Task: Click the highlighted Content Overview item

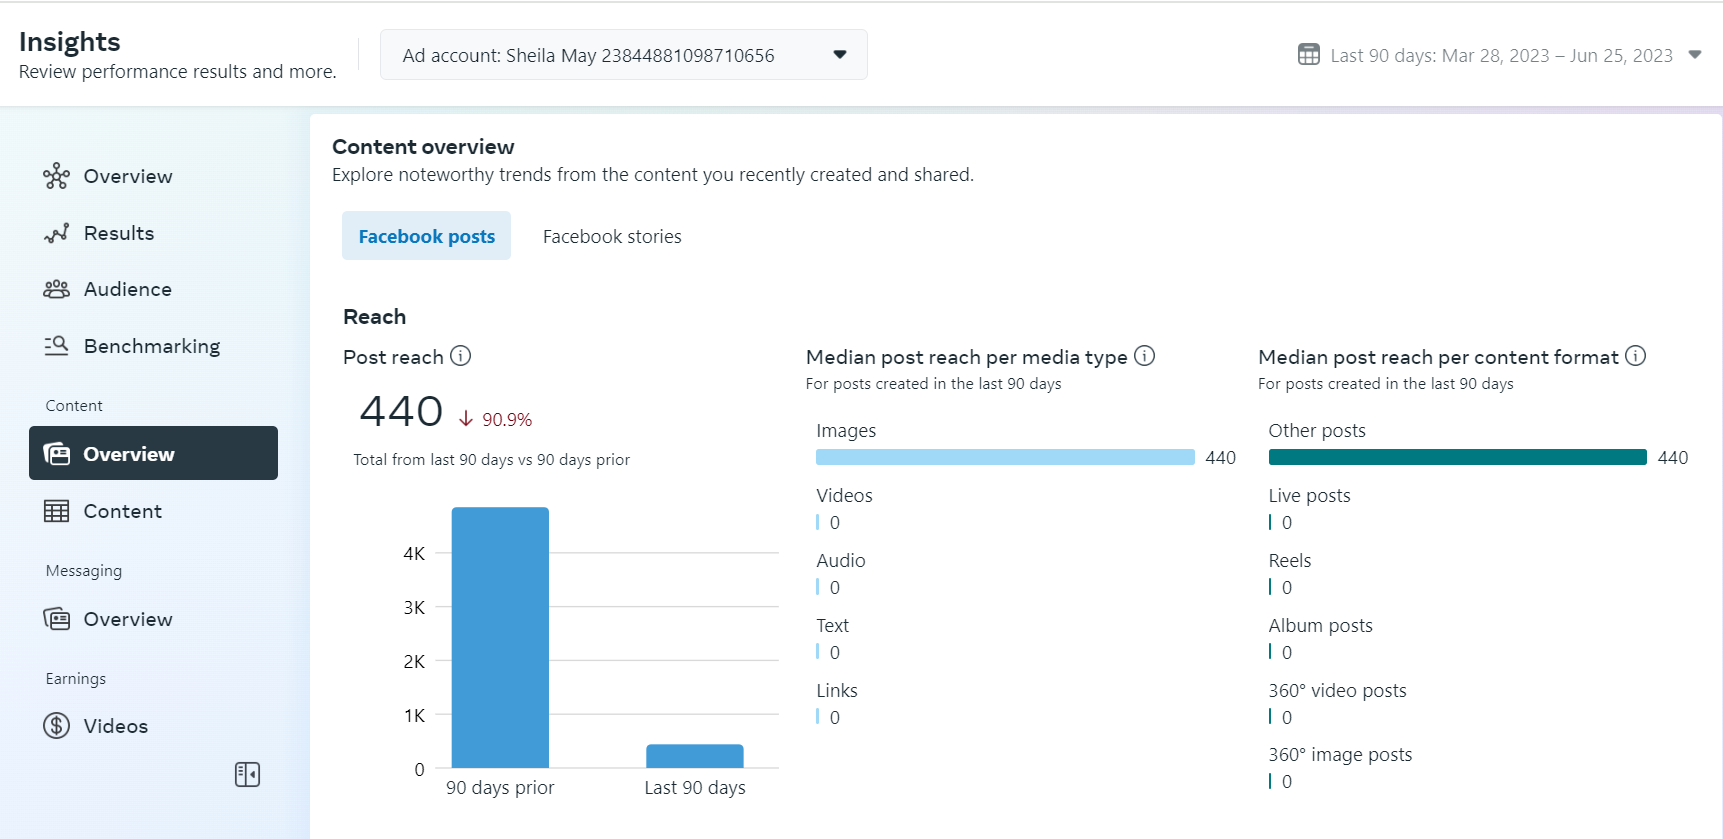Action: point(153,453)
